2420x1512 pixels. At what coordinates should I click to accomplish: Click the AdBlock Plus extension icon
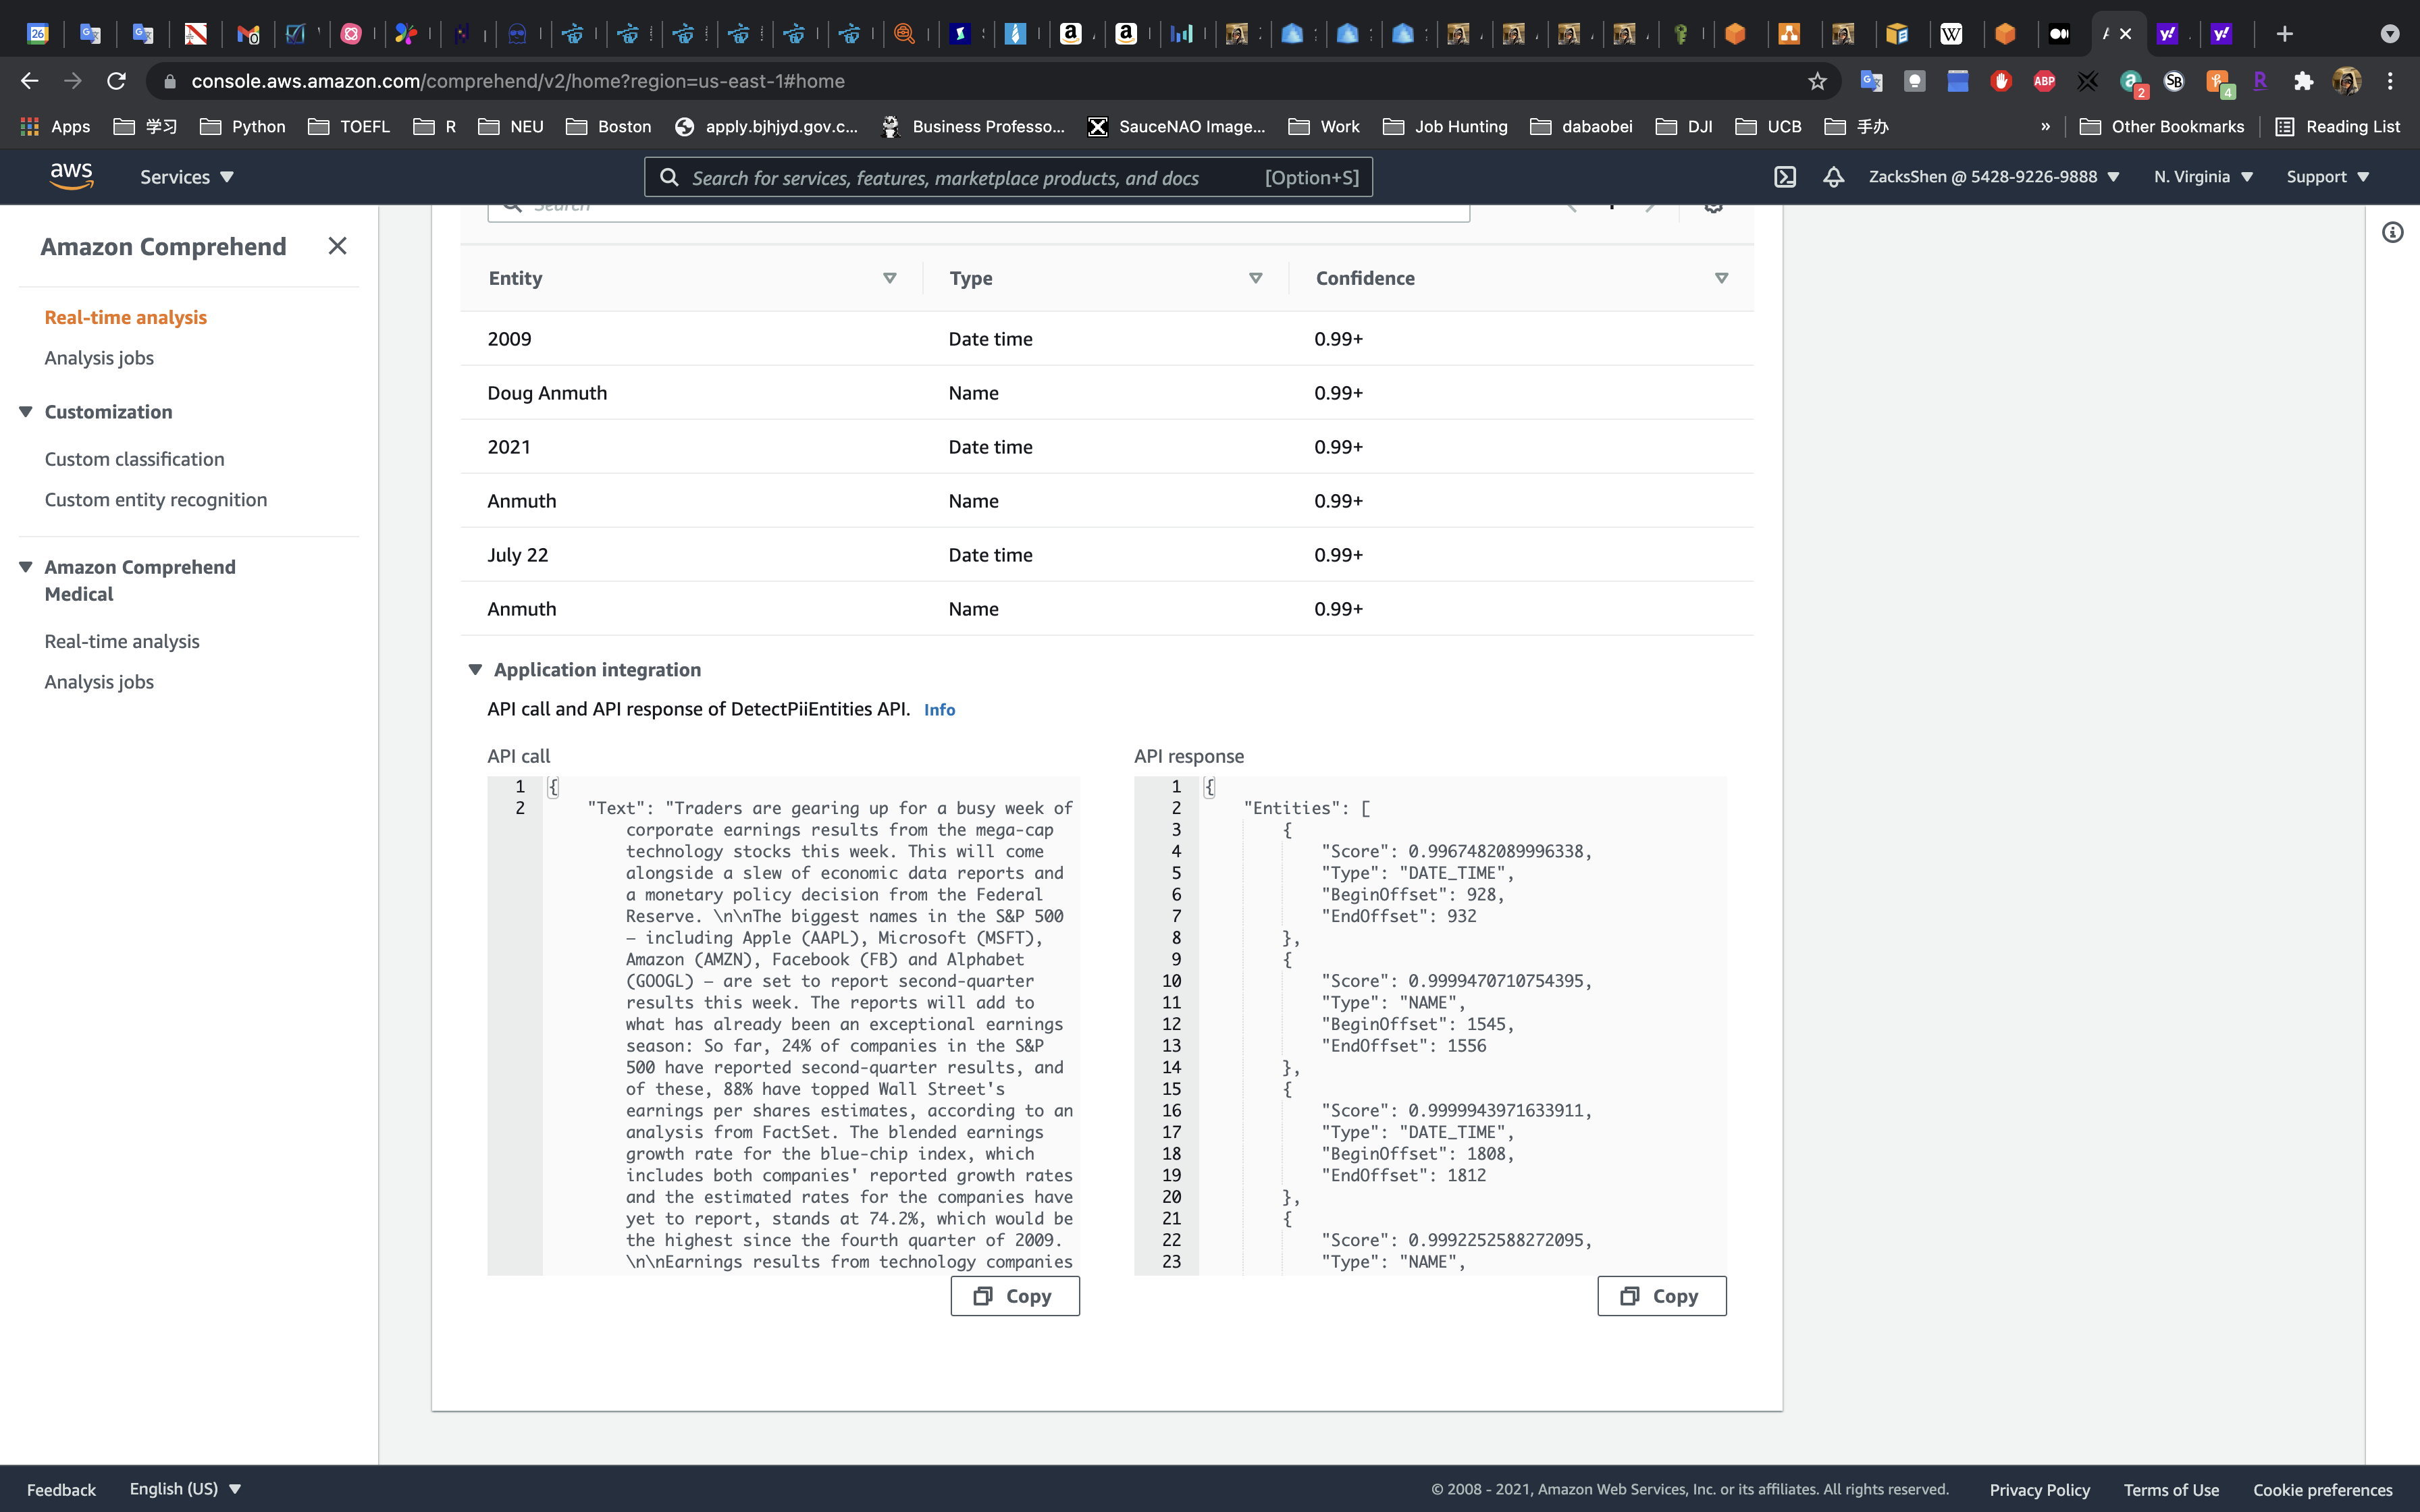2044,81
